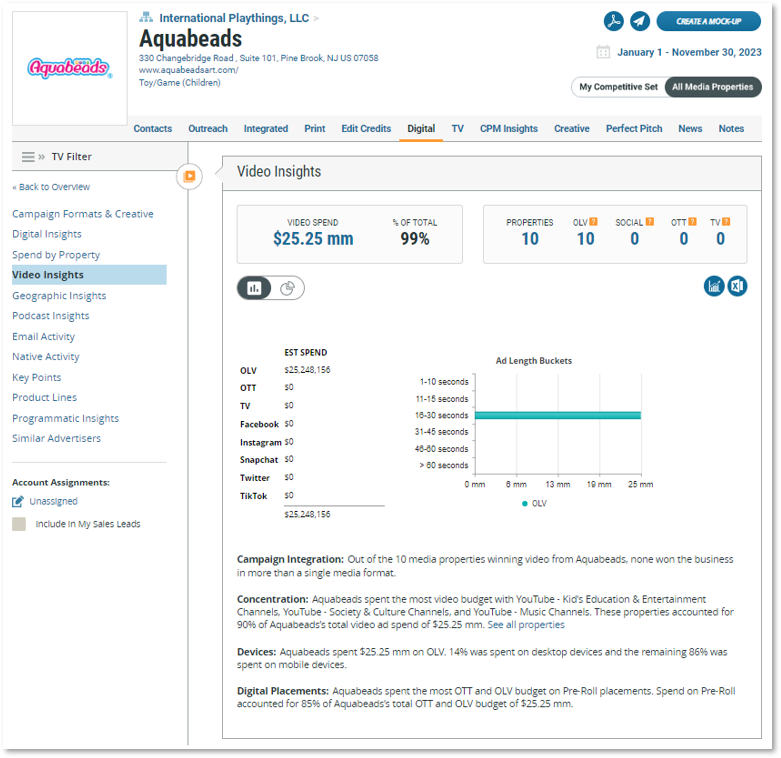Open the TV tab
The width and height of the screenshot is (781, 758).
pos(457,128)
